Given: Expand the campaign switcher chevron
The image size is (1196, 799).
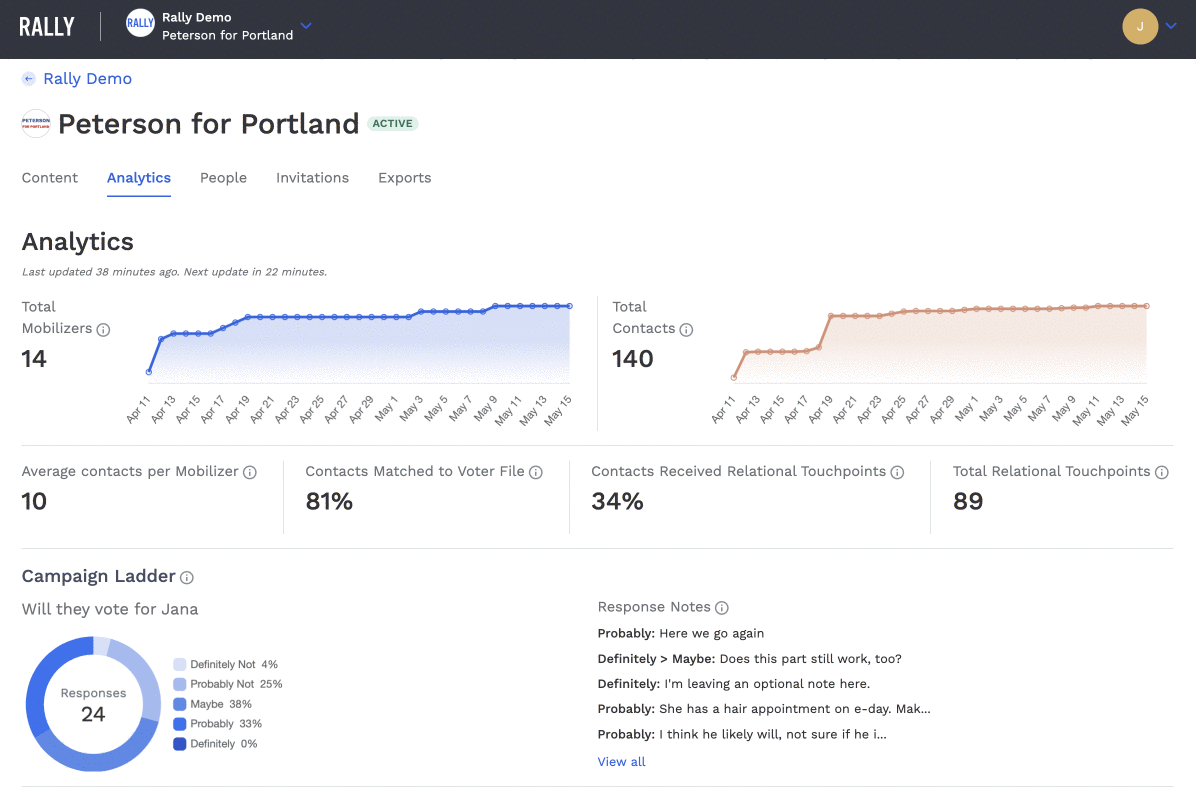Looking at the screenshot, I should (x=306, y=26).
